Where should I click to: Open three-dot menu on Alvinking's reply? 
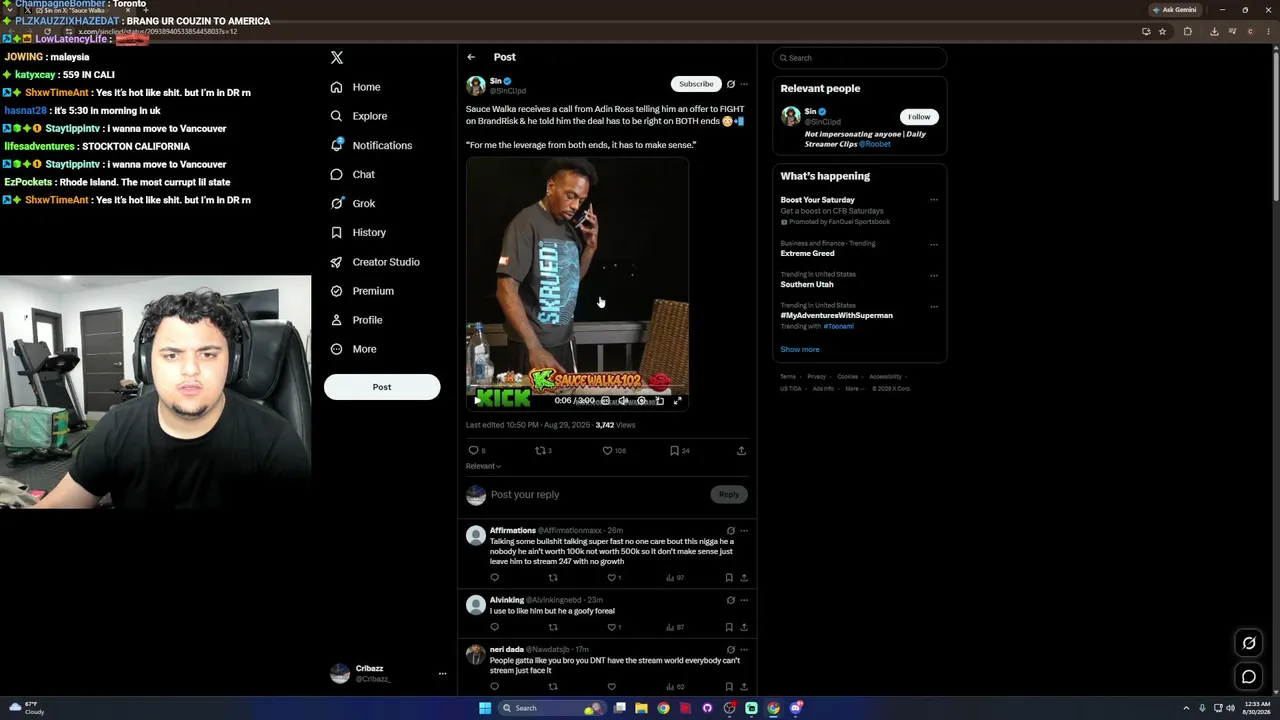(x=744, y=600)
